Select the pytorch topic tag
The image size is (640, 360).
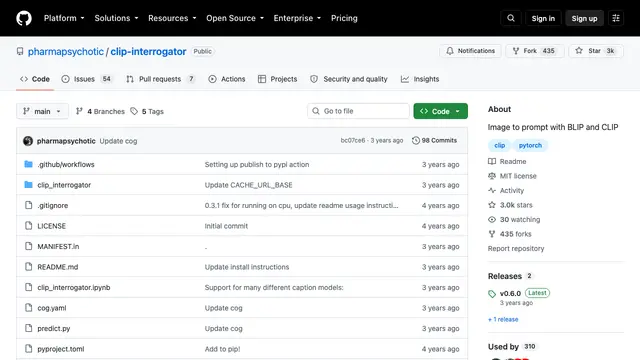click(530, 145)
